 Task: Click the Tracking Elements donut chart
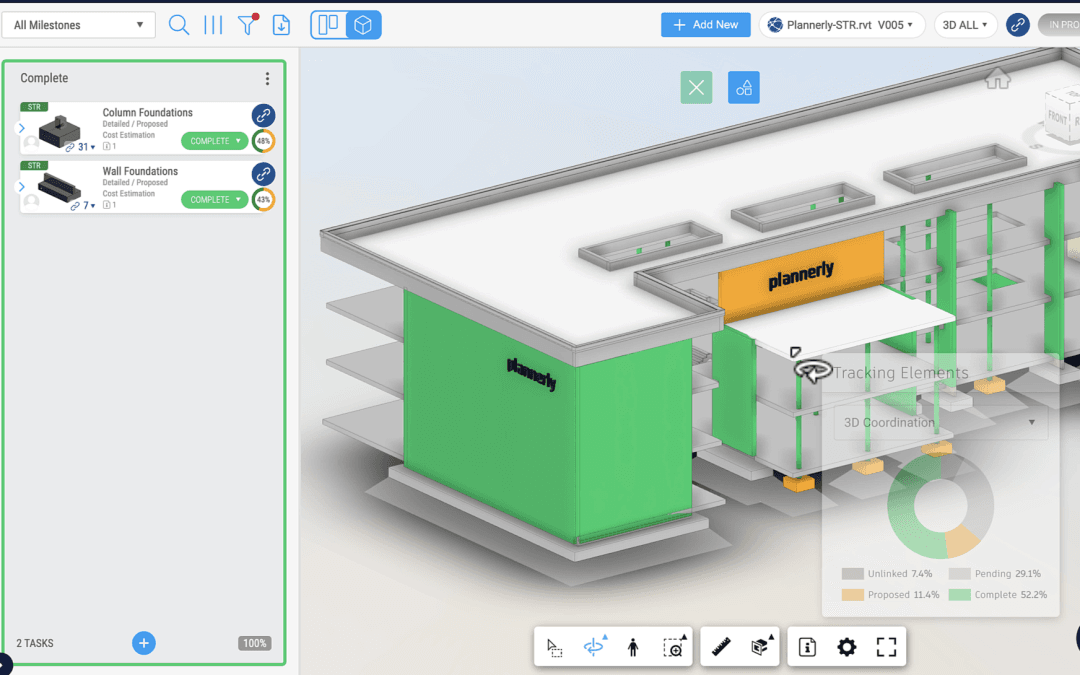click(940, 506)
